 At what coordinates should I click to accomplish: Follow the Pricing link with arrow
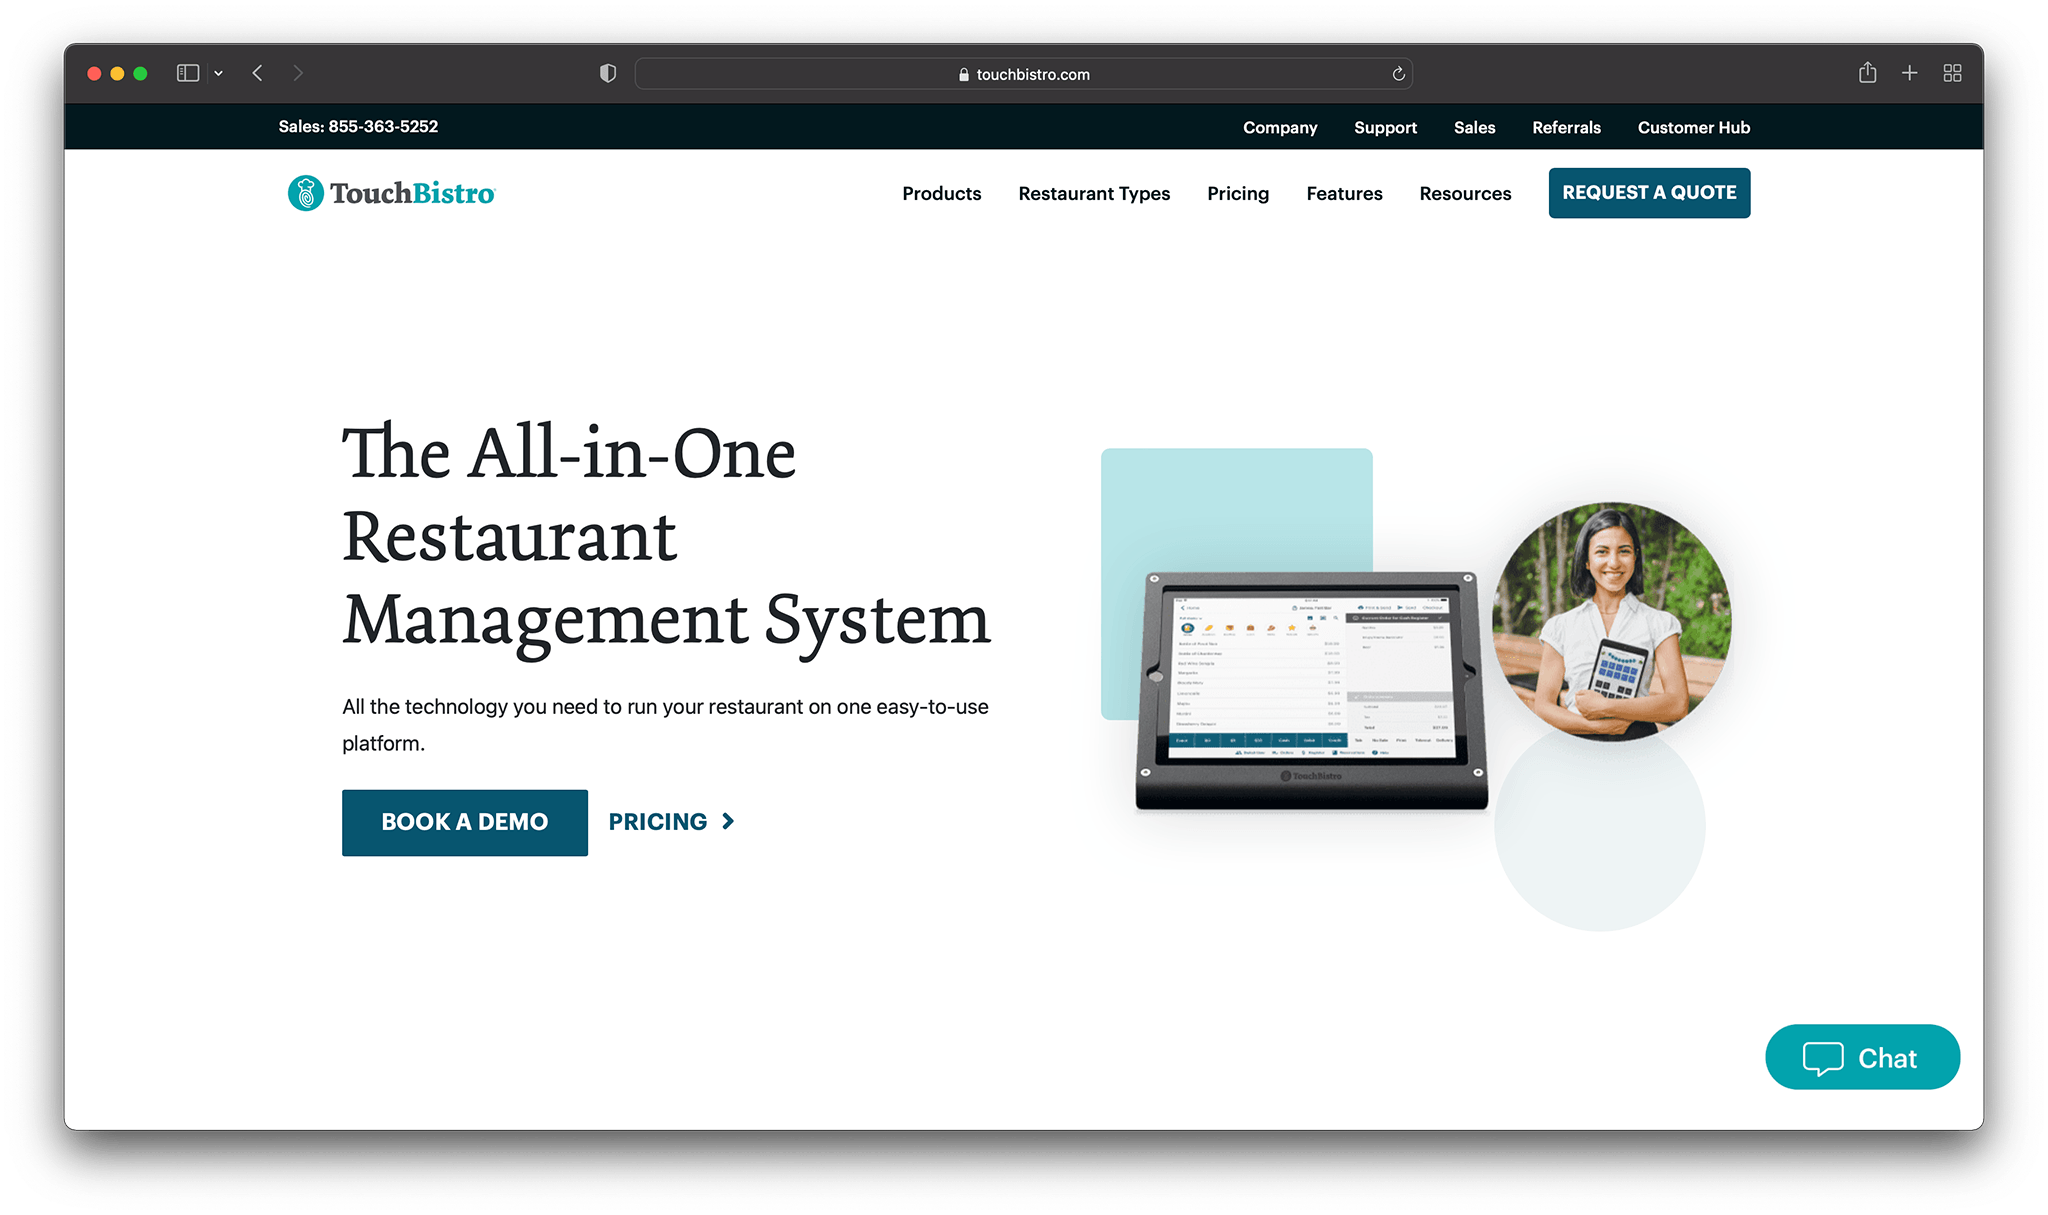coord(671,822)
